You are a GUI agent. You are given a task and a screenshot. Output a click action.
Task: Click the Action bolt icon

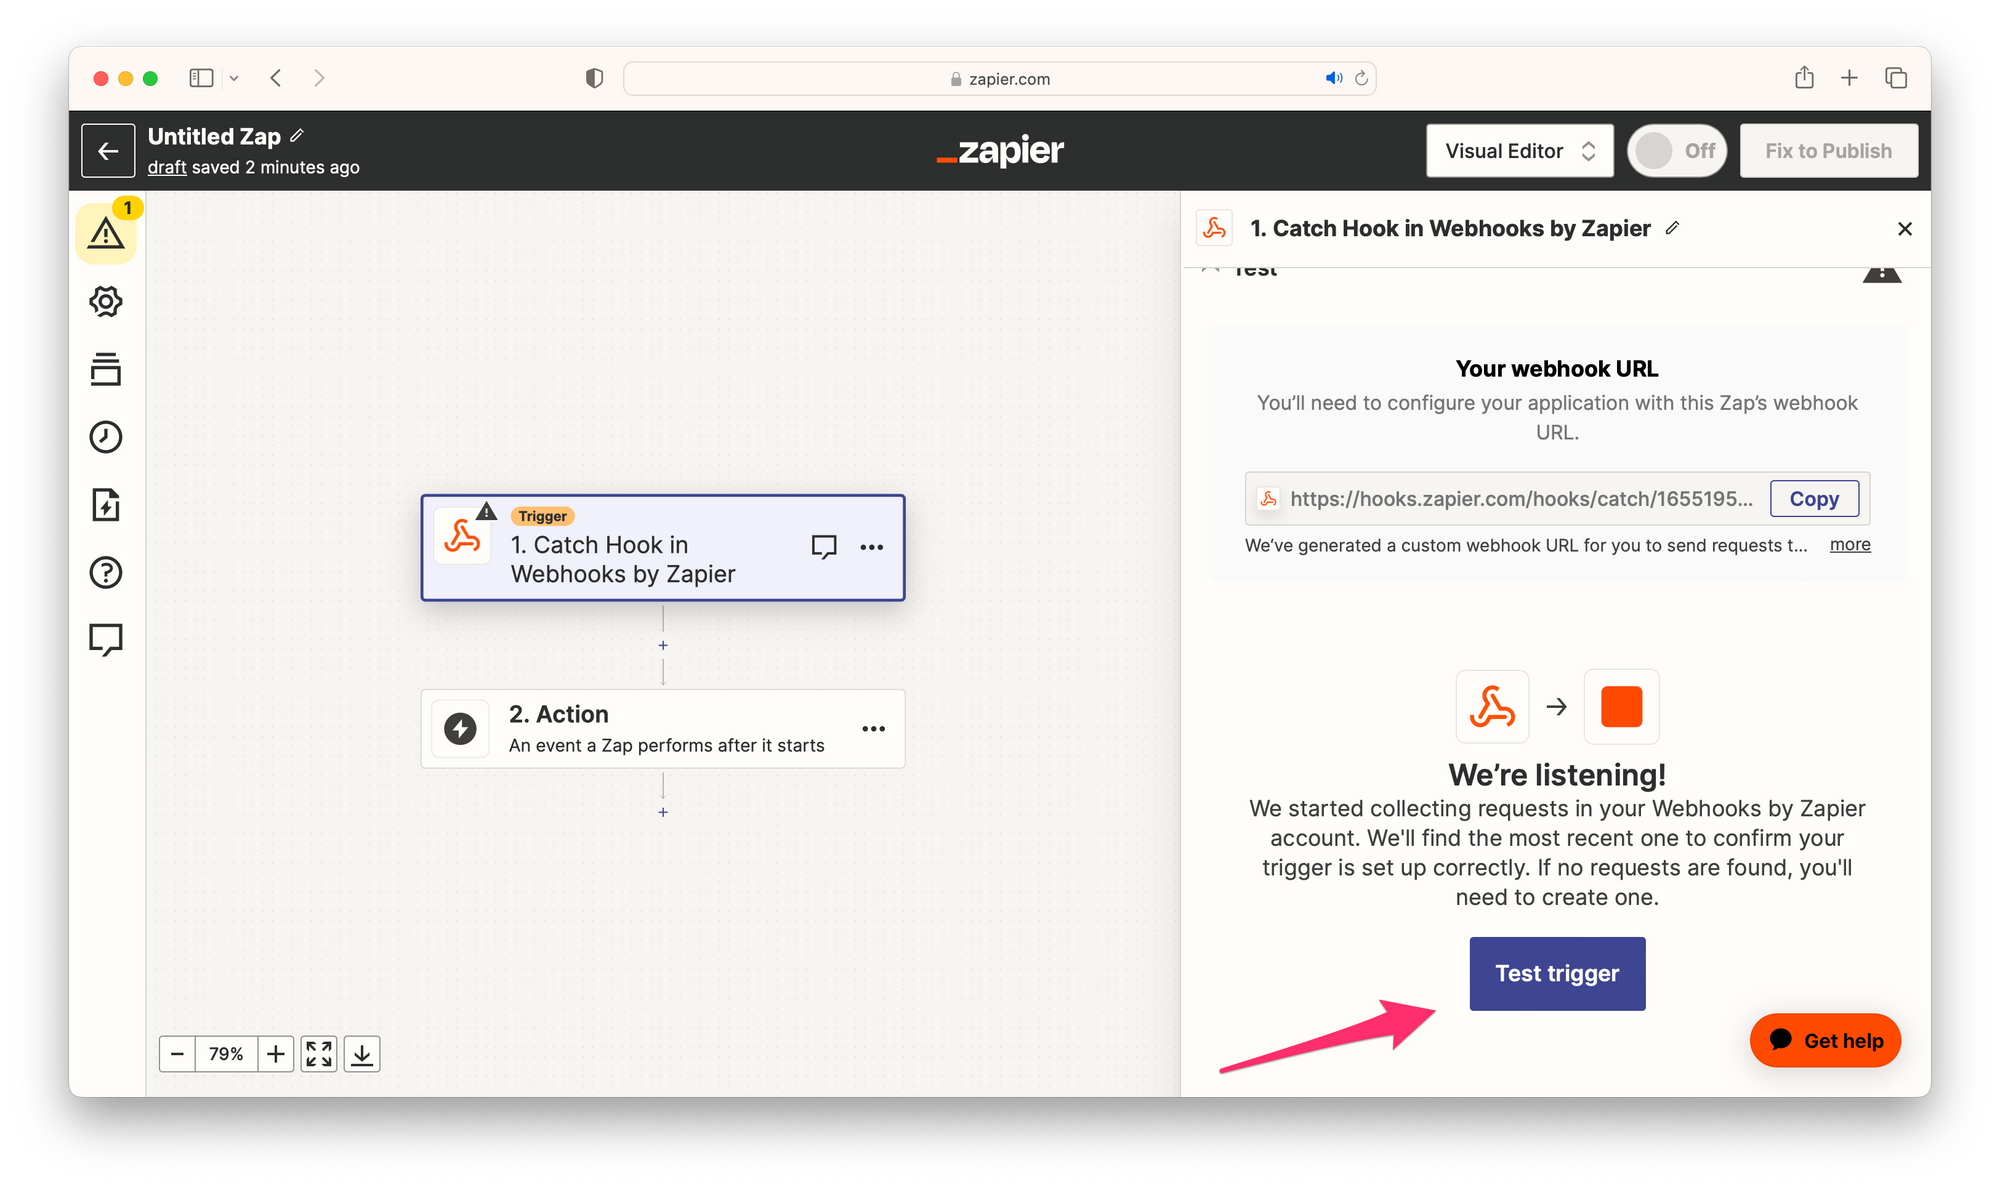(x=460, y=729)
